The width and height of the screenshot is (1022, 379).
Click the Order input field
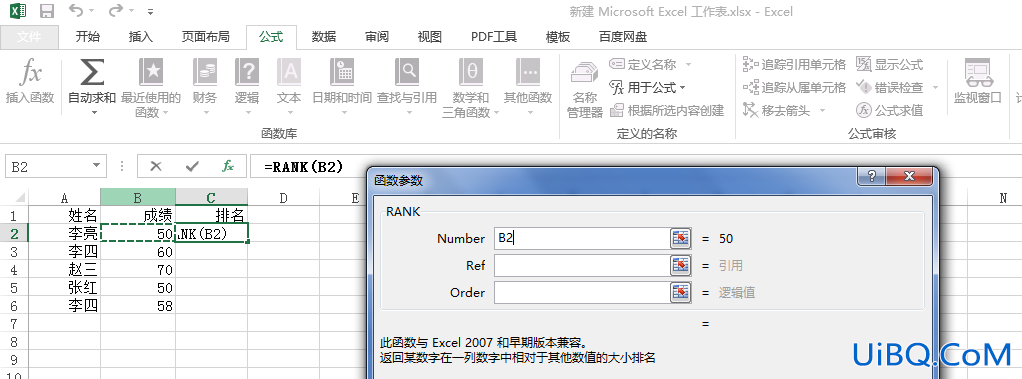coord(582,292)
